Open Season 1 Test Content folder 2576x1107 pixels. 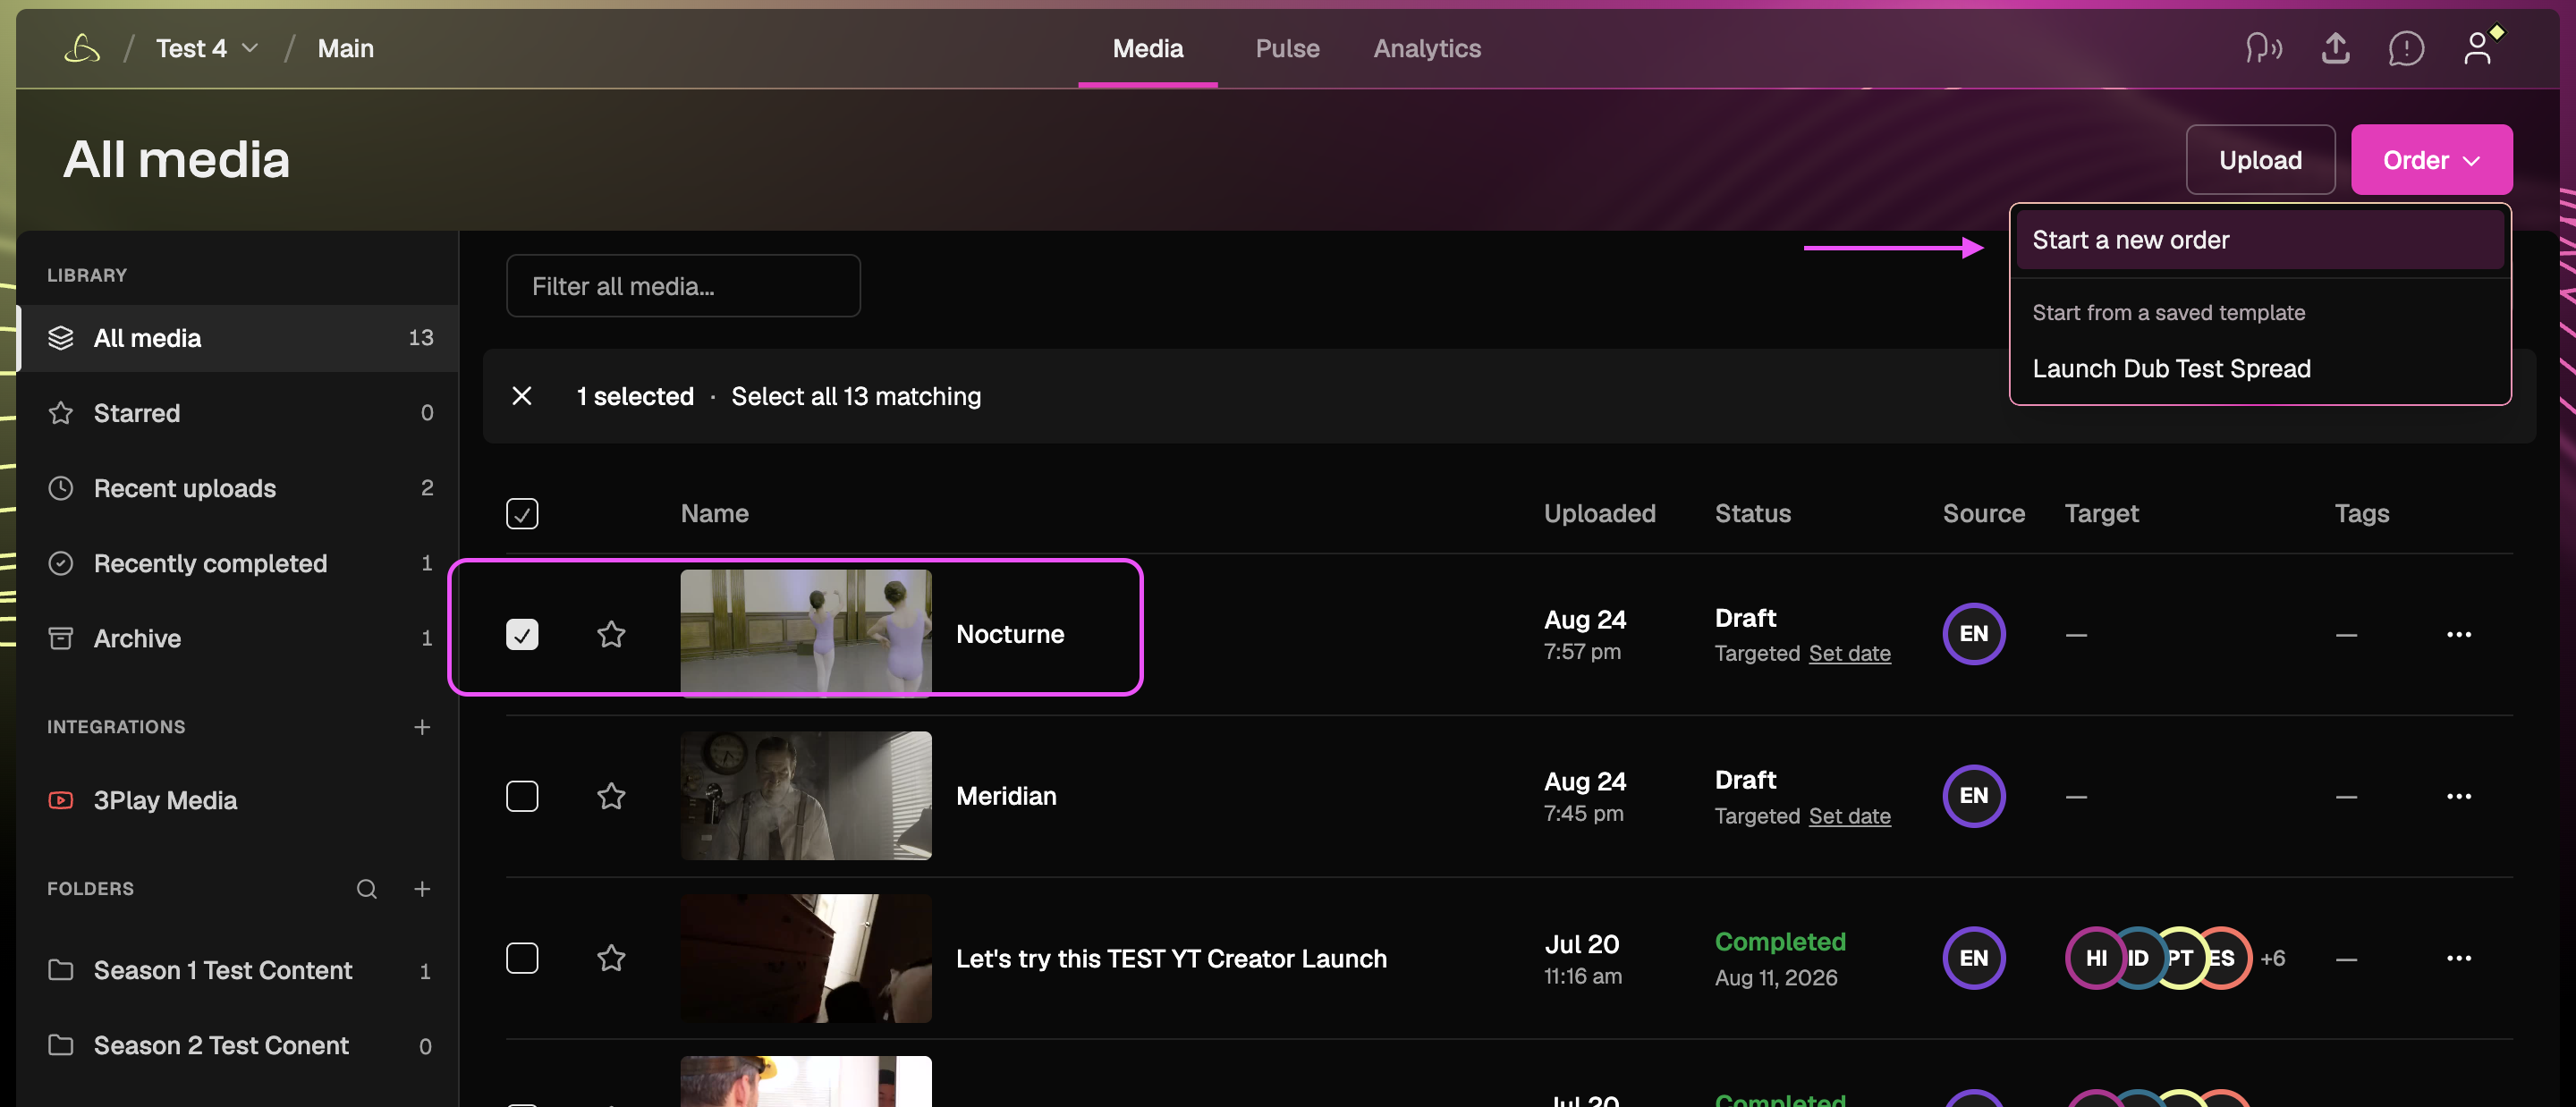[238, 970]
